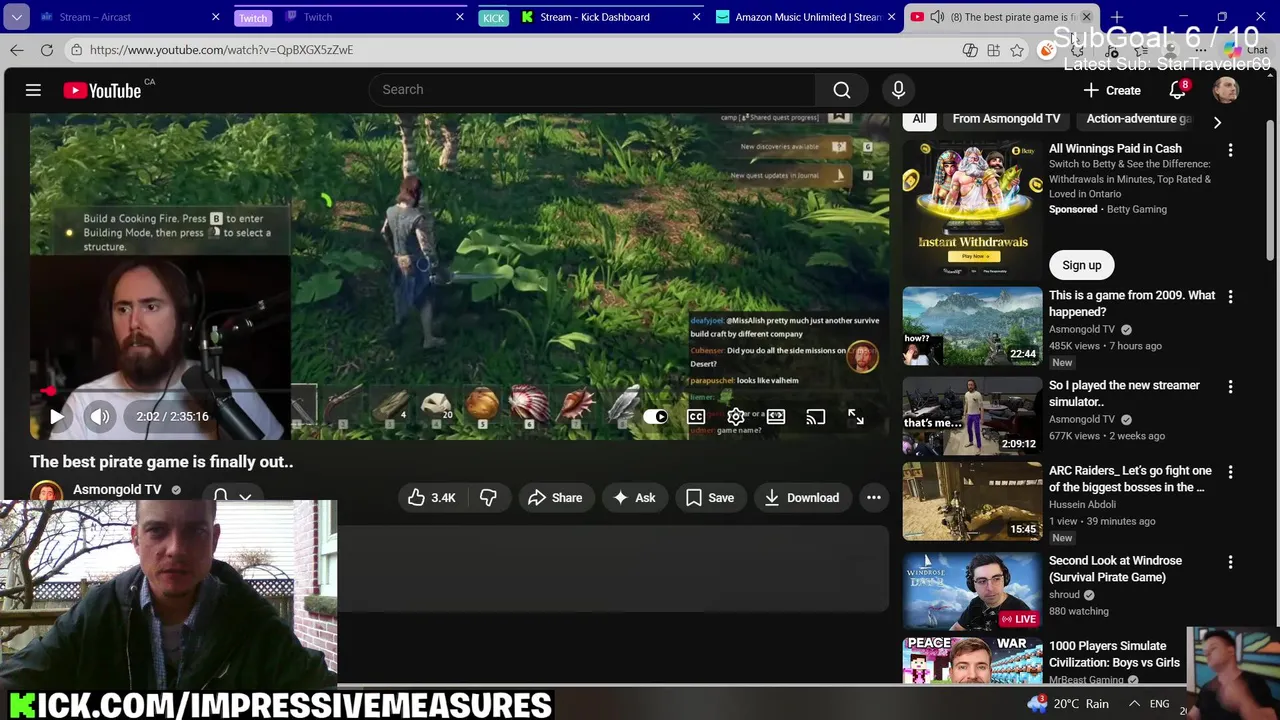Show hidden system tray icons
1280x720 pixels.
click(1134, 704)
